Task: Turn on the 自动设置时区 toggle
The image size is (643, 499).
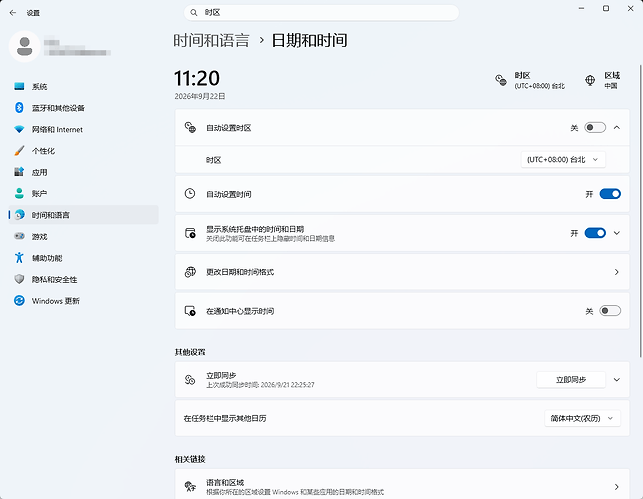Action: tap(595, 128)
